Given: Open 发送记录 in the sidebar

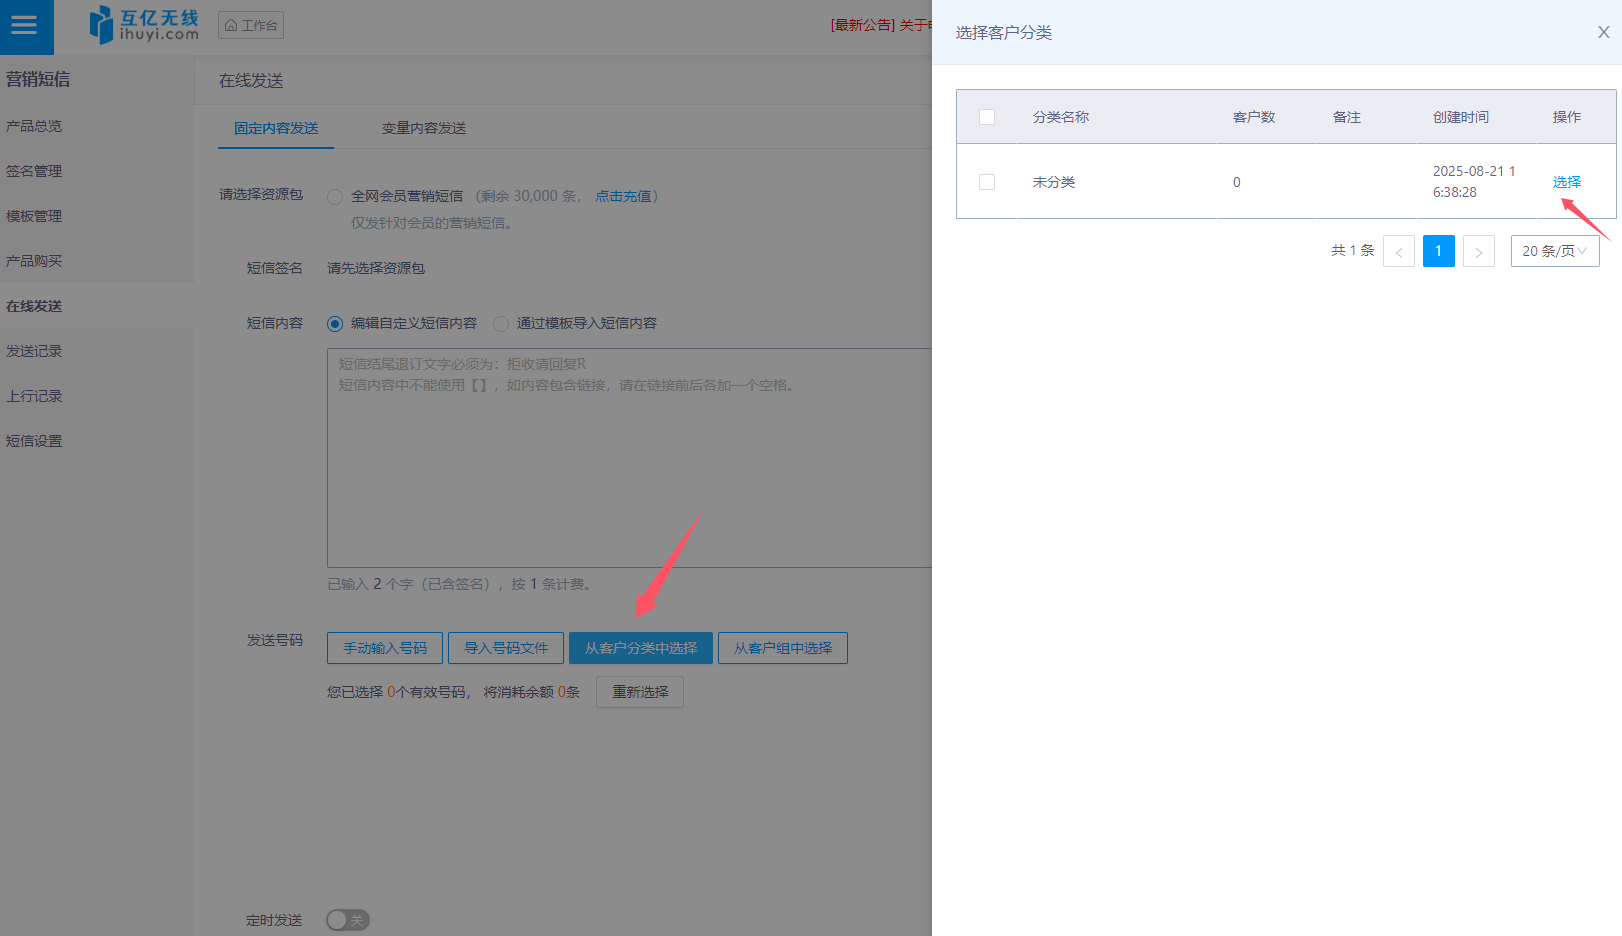Looking at the screenshot, I should pyautogui.click(x=34, y=351).
